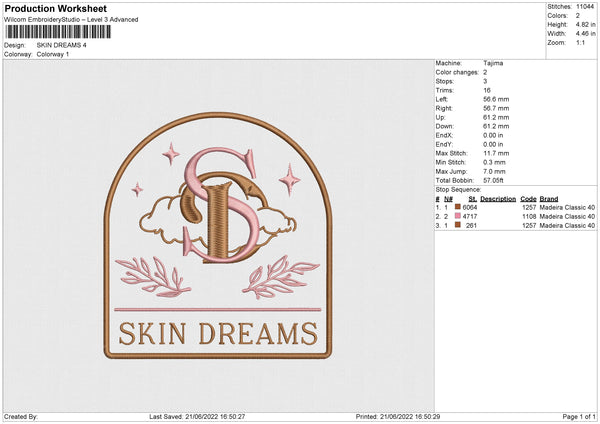Click the 'Printed: 21/06/2022 16:50:29' footer text

[x=398, y=417]
